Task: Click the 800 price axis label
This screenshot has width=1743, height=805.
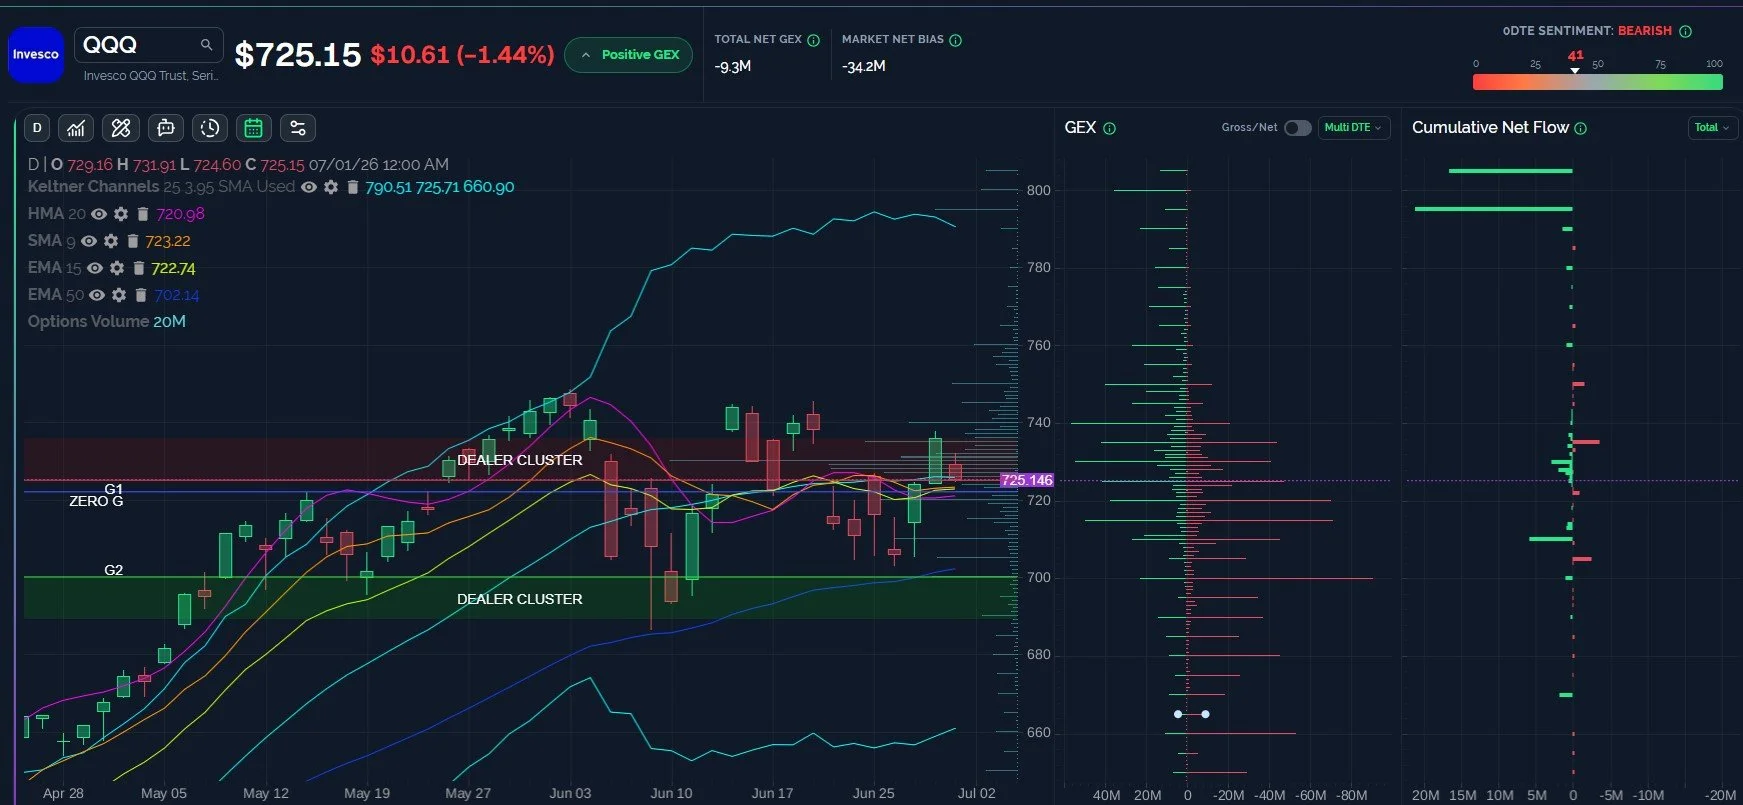Action: click(1039, 190)
